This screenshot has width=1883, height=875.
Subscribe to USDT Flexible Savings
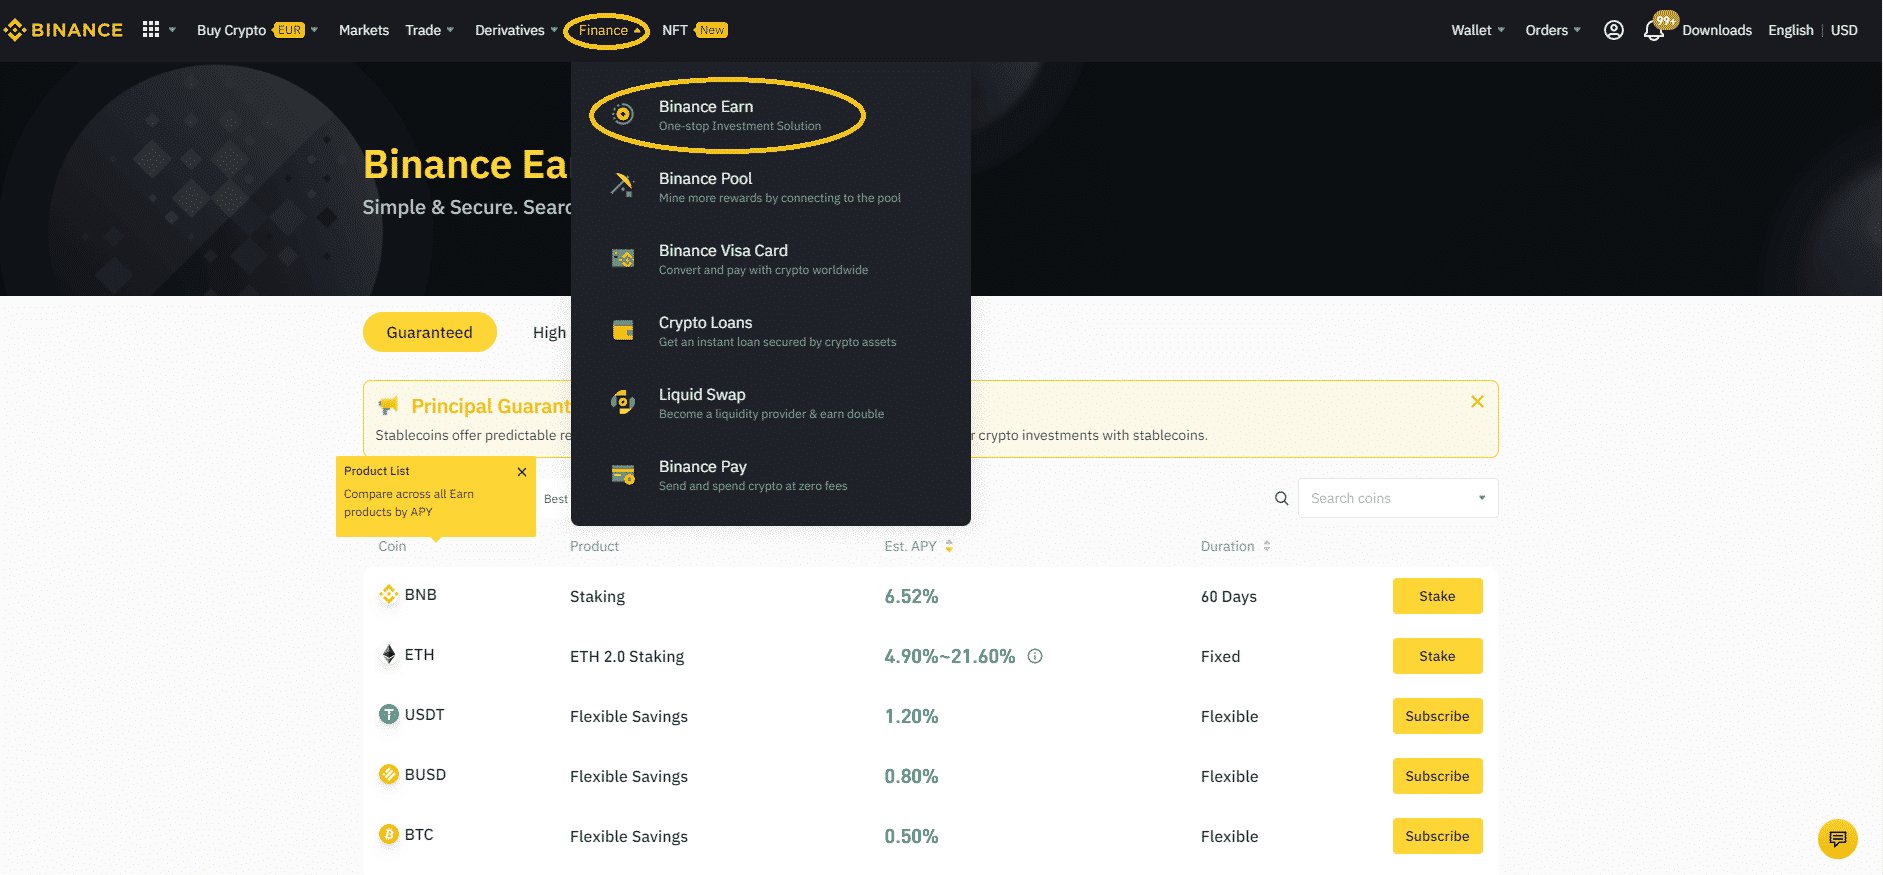(x=1437, y=716)
